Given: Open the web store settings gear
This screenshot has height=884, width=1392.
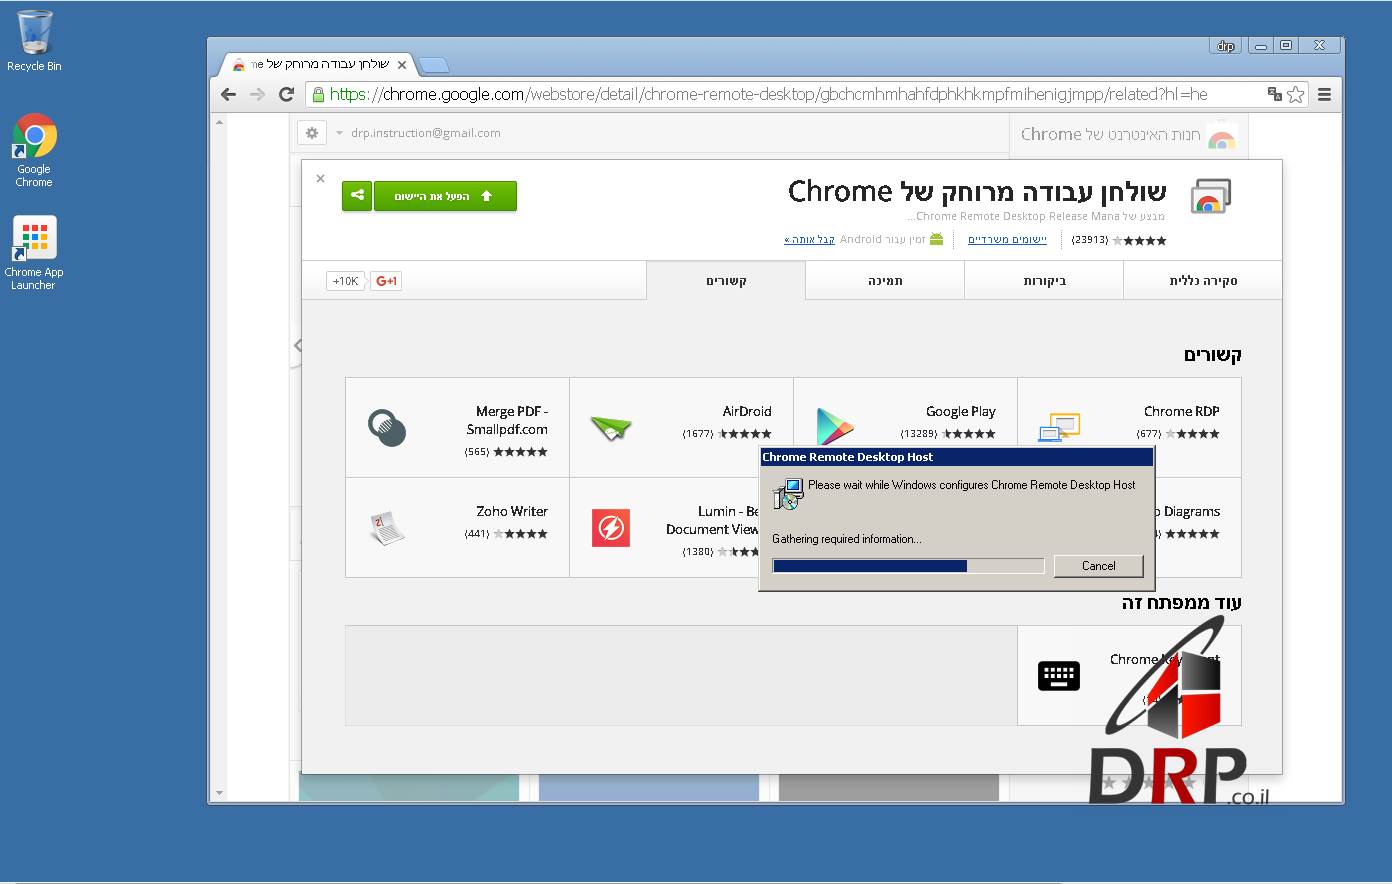Looking at the screenshot, I should click(312, 133).
